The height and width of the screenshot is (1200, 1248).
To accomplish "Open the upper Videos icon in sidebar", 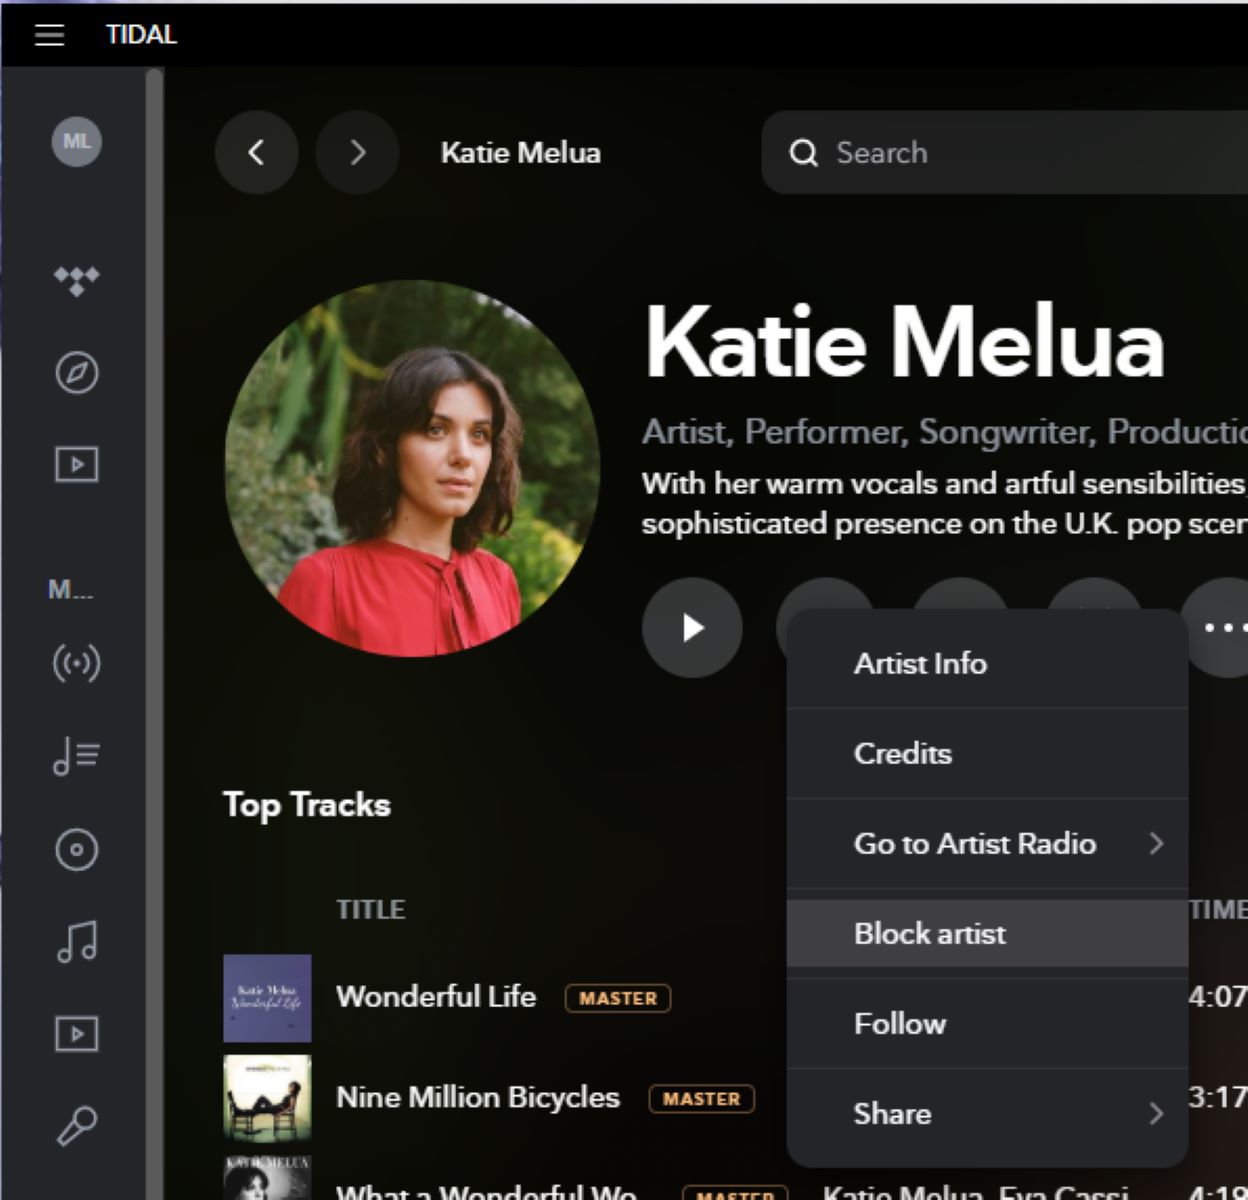I will [77, 465].
